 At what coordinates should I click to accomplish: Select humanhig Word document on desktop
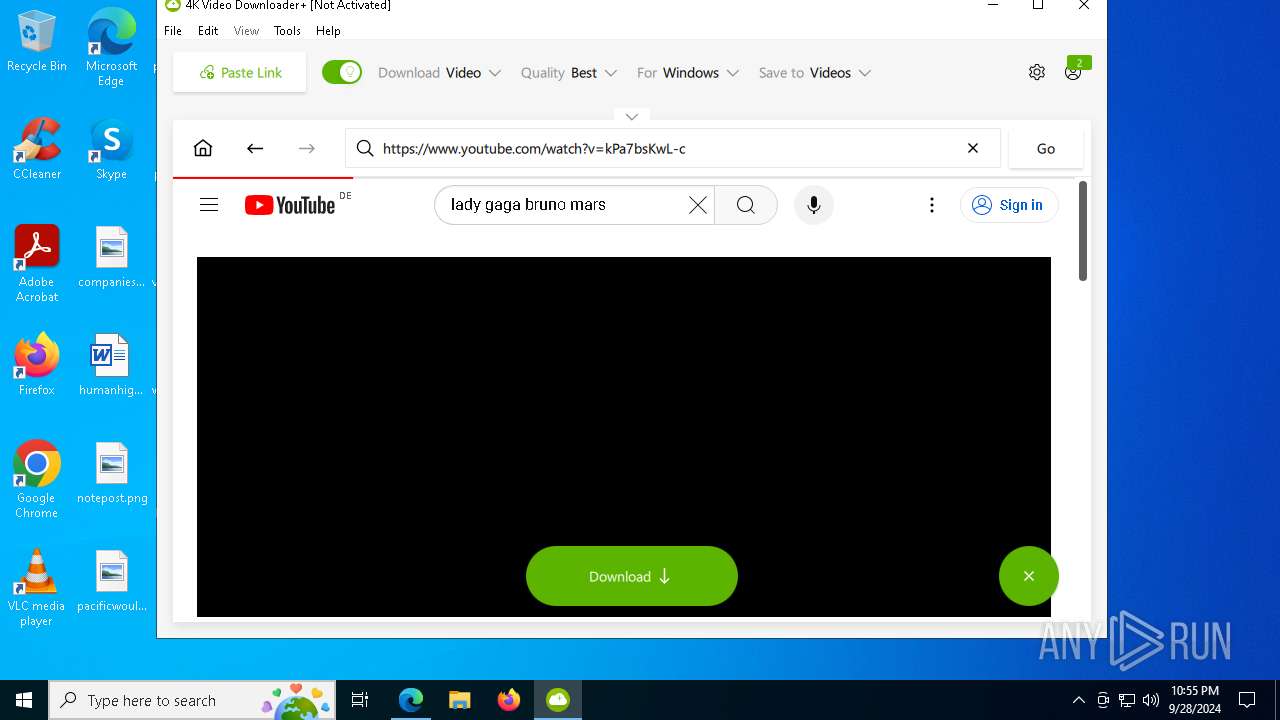tap(111, 365)
